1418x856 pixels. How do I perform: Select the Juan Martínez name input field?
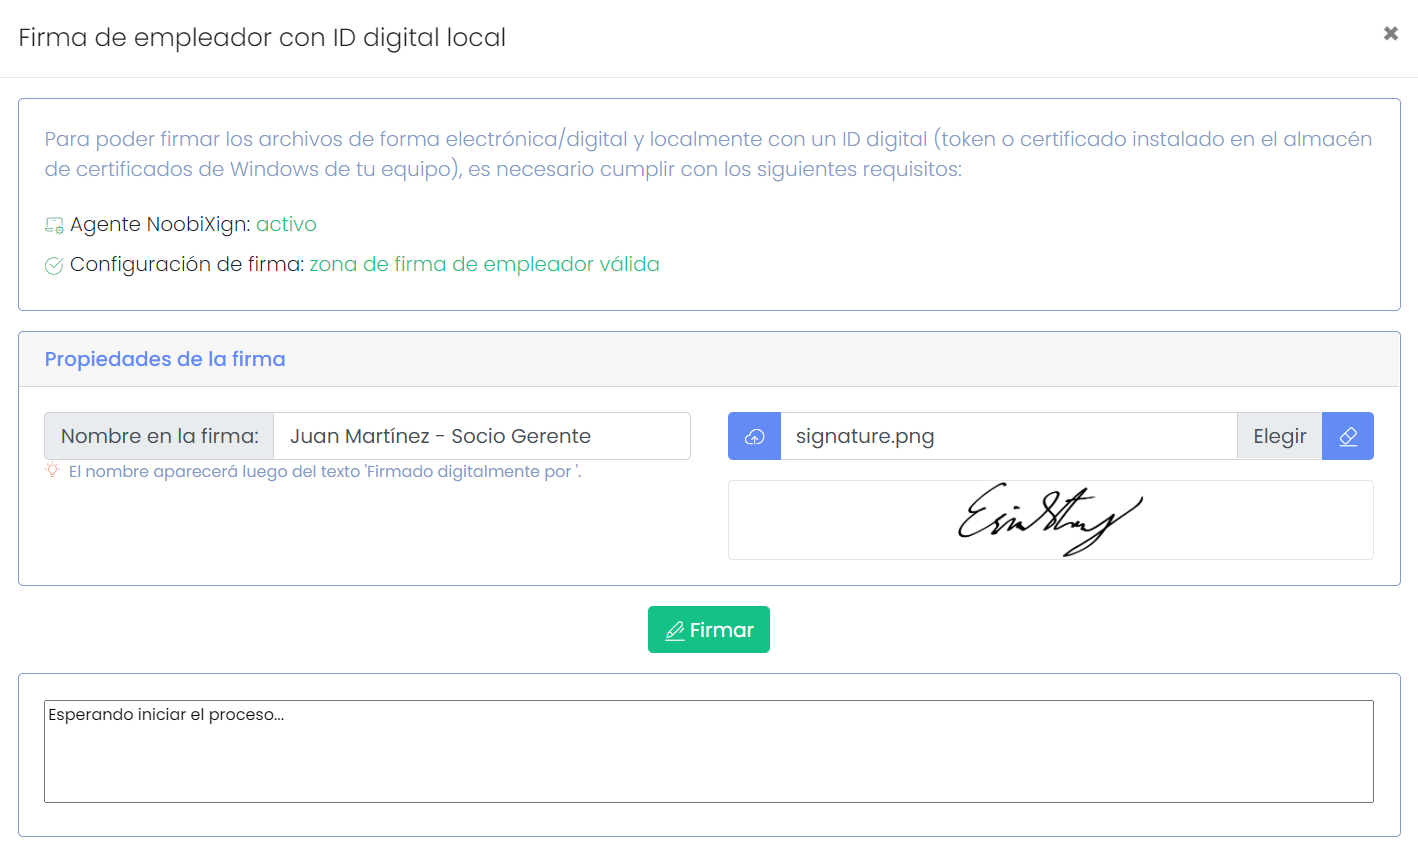tap(480, 436)
